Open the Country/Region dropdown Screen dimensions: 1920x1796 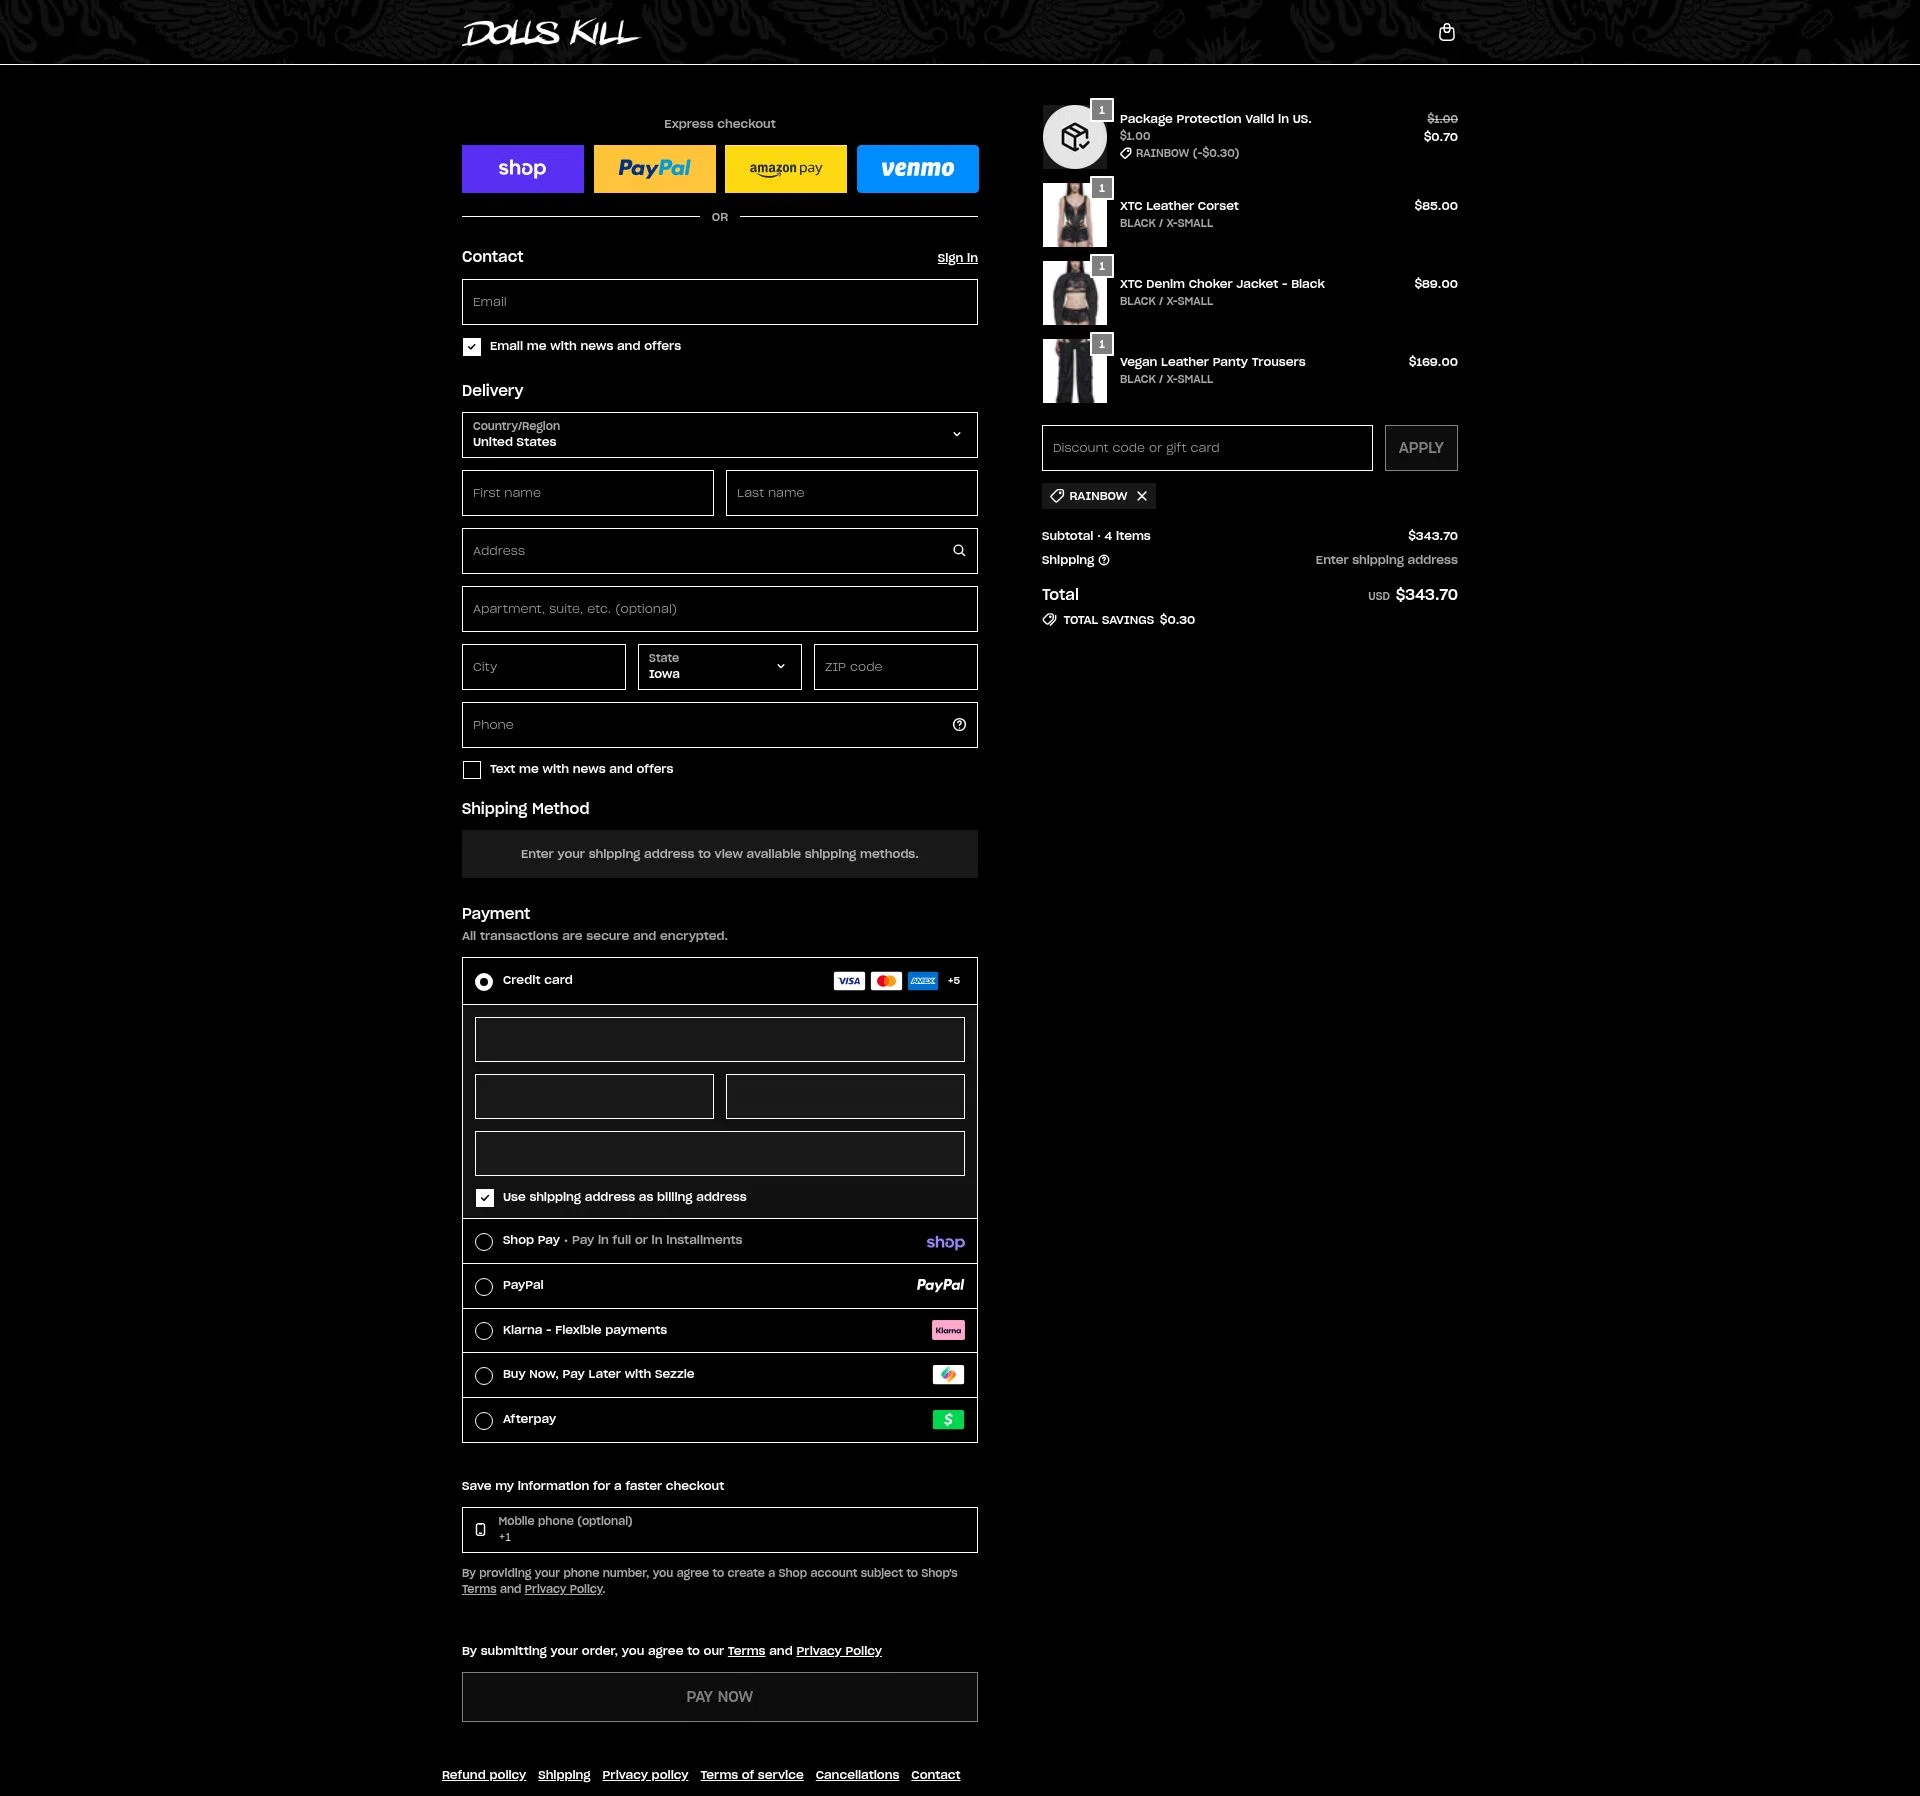point(719,435)
